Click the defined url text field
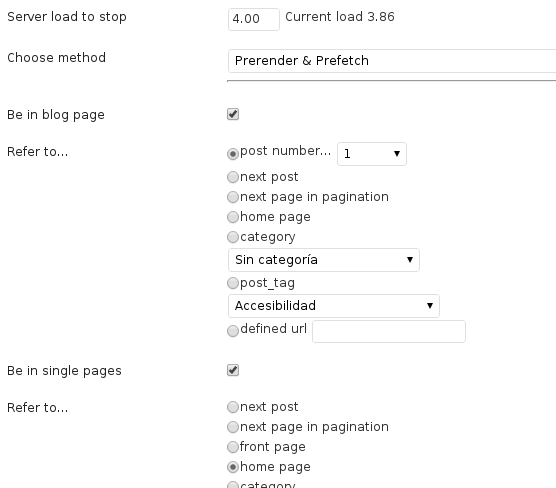 click(389, 332)
